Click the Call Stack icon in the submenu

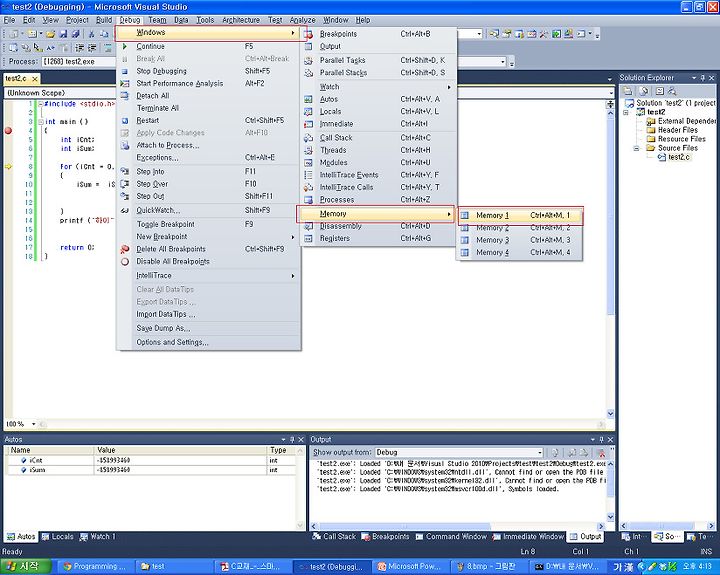(x=309, y=138)
